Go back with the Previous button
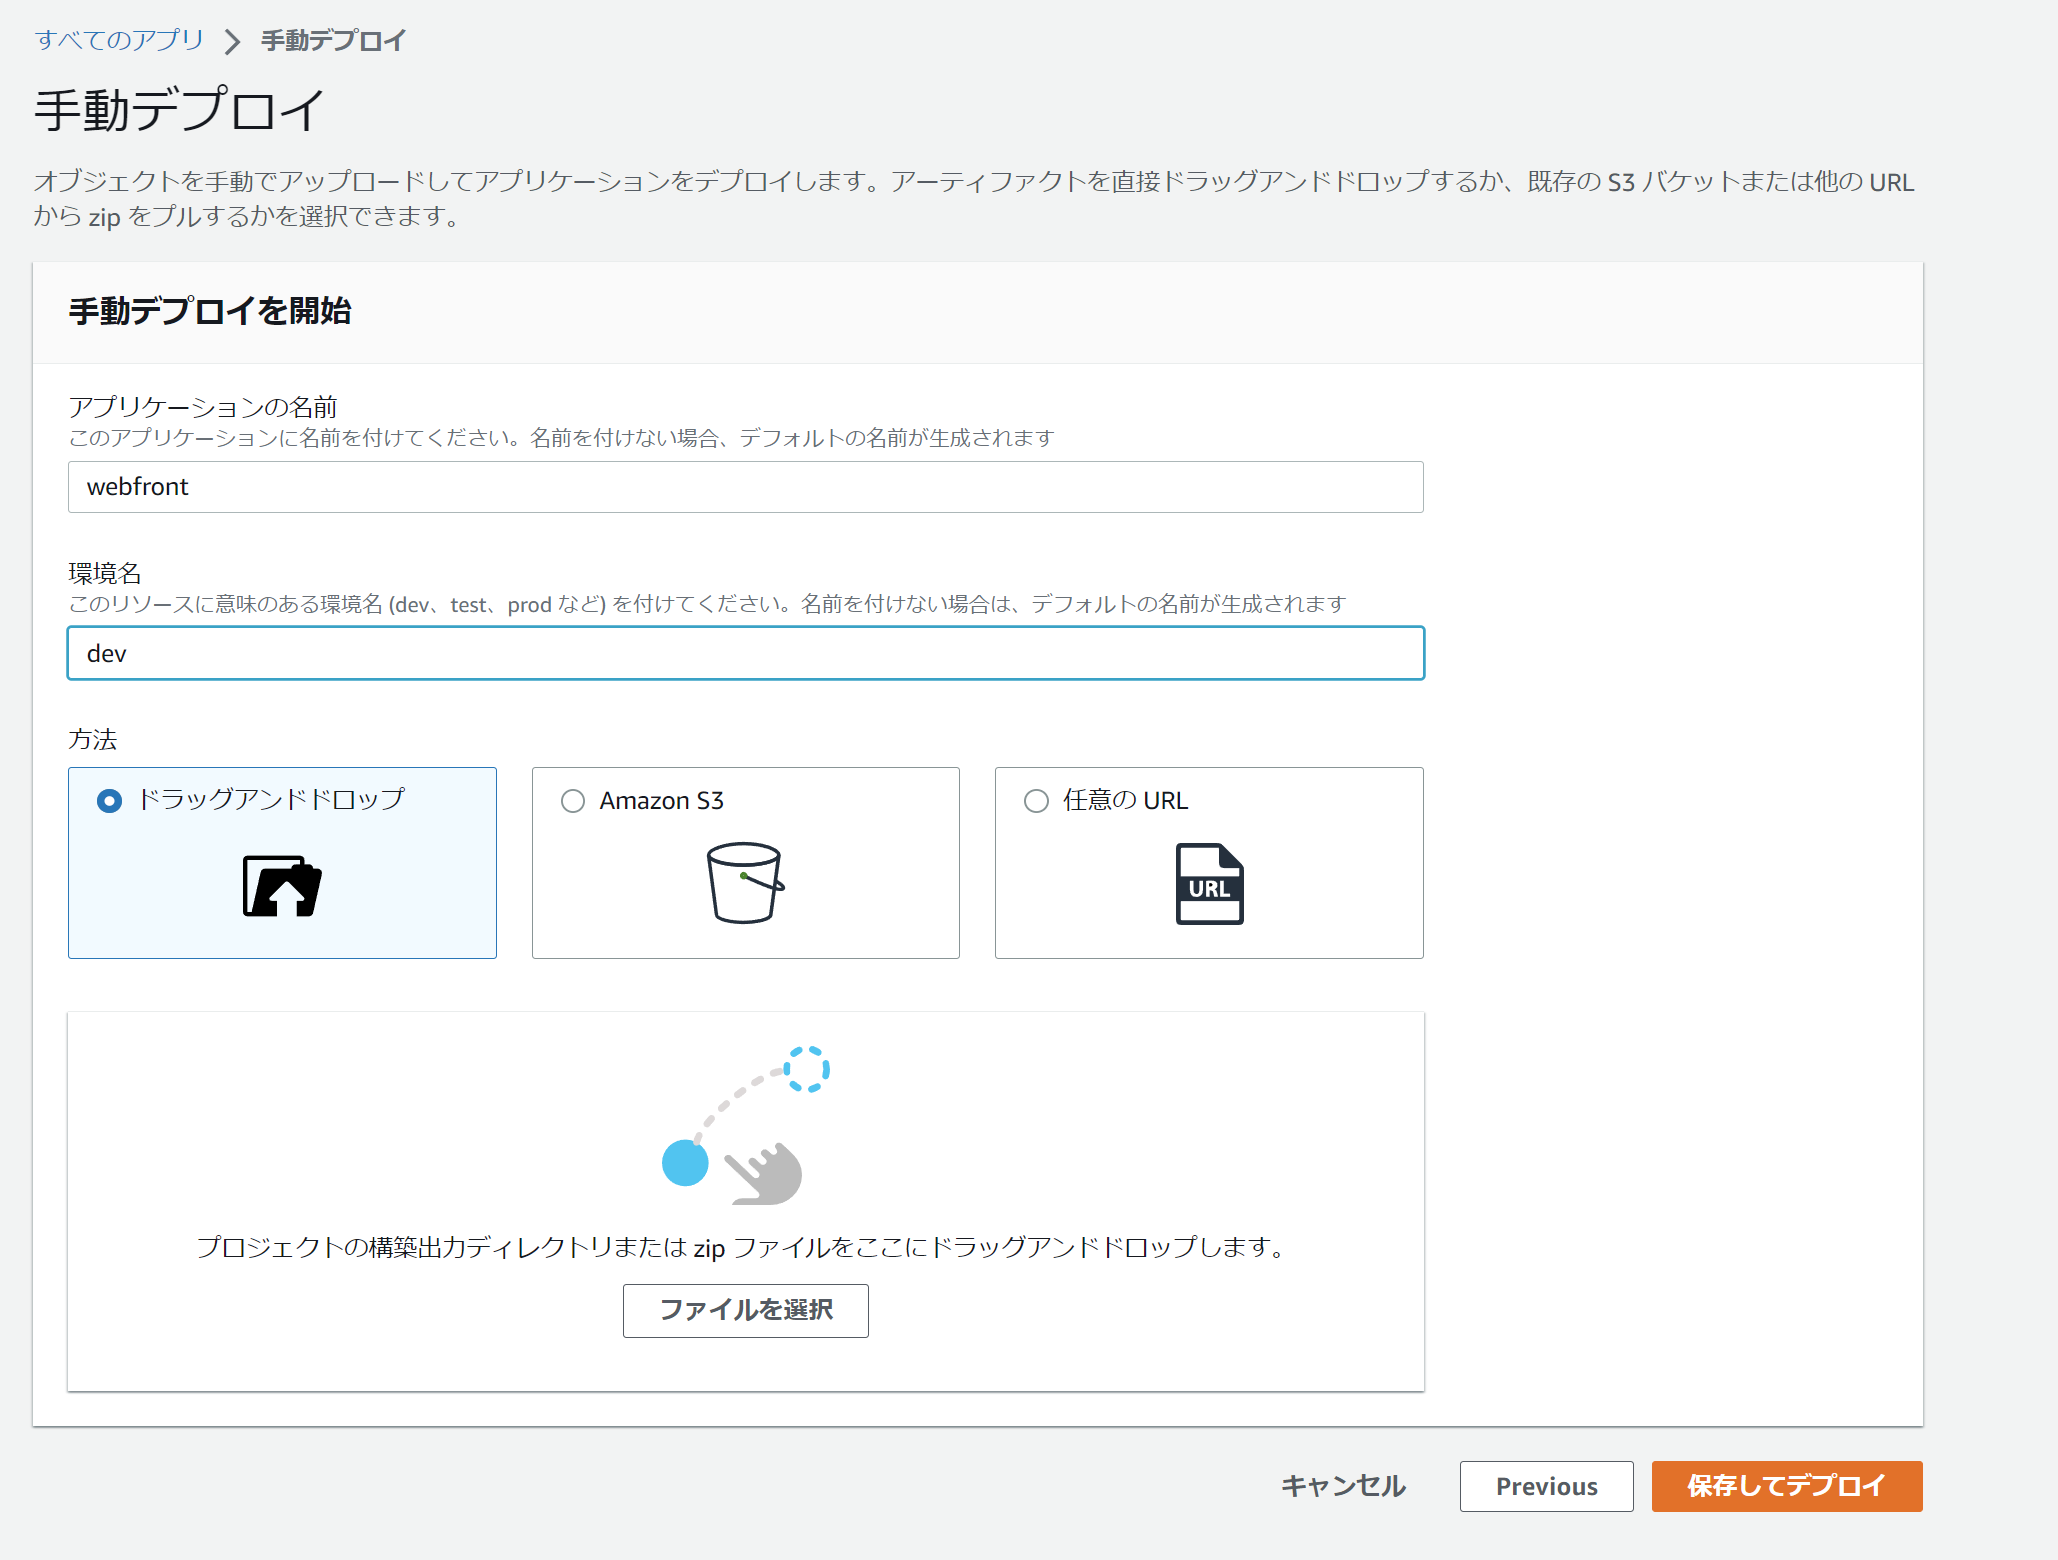This screenshot has height=1560, width=2058. [1546, 1486]
